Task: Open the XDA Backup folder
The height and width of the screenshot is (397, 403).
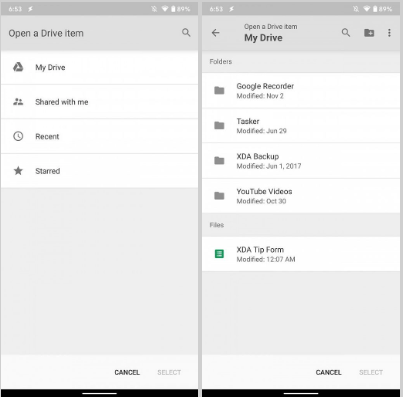Action: (x=301, y=161)
